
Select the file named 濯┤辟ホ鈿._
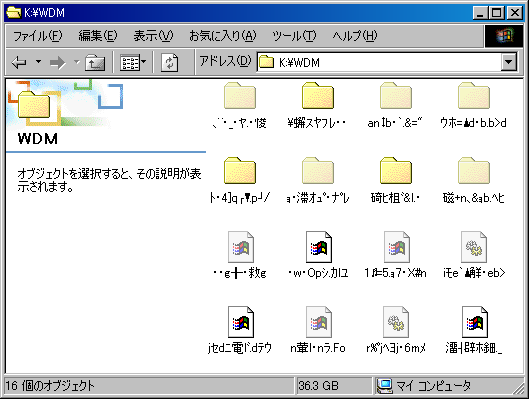point(474,330)
